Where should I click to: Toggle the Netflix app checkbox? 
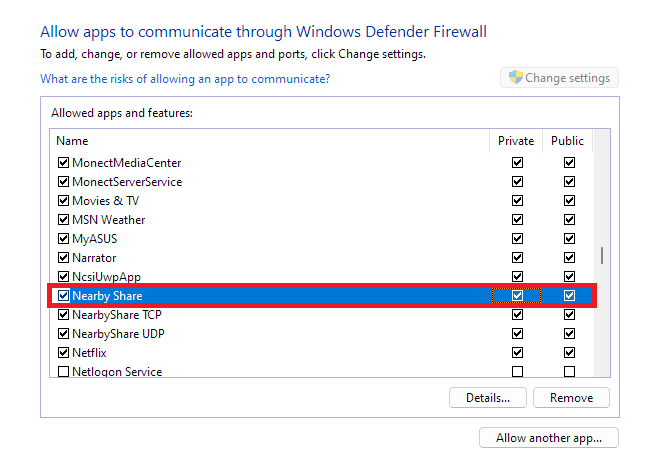point(64,353)
